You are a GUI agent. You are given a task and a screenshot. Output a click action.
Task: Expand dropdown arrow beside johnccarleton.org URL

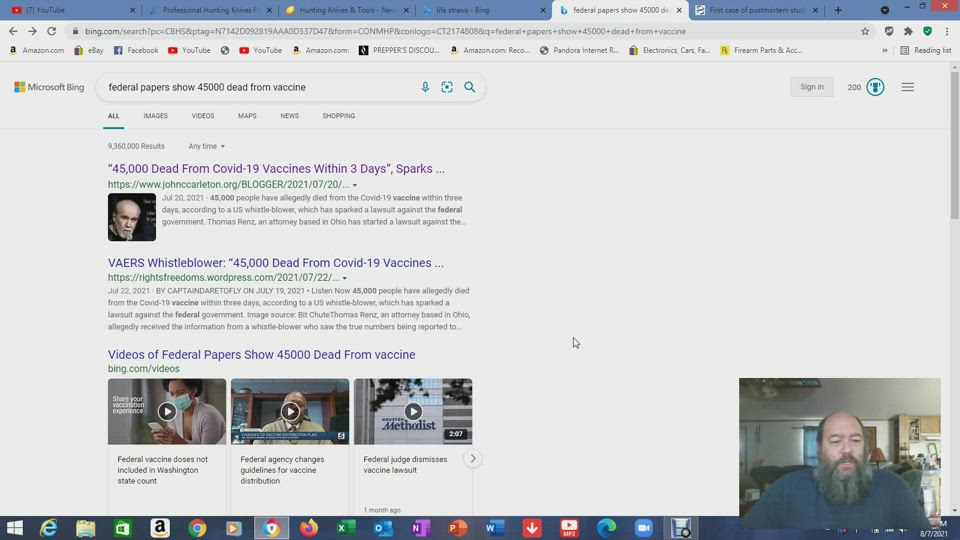point(354,185)
